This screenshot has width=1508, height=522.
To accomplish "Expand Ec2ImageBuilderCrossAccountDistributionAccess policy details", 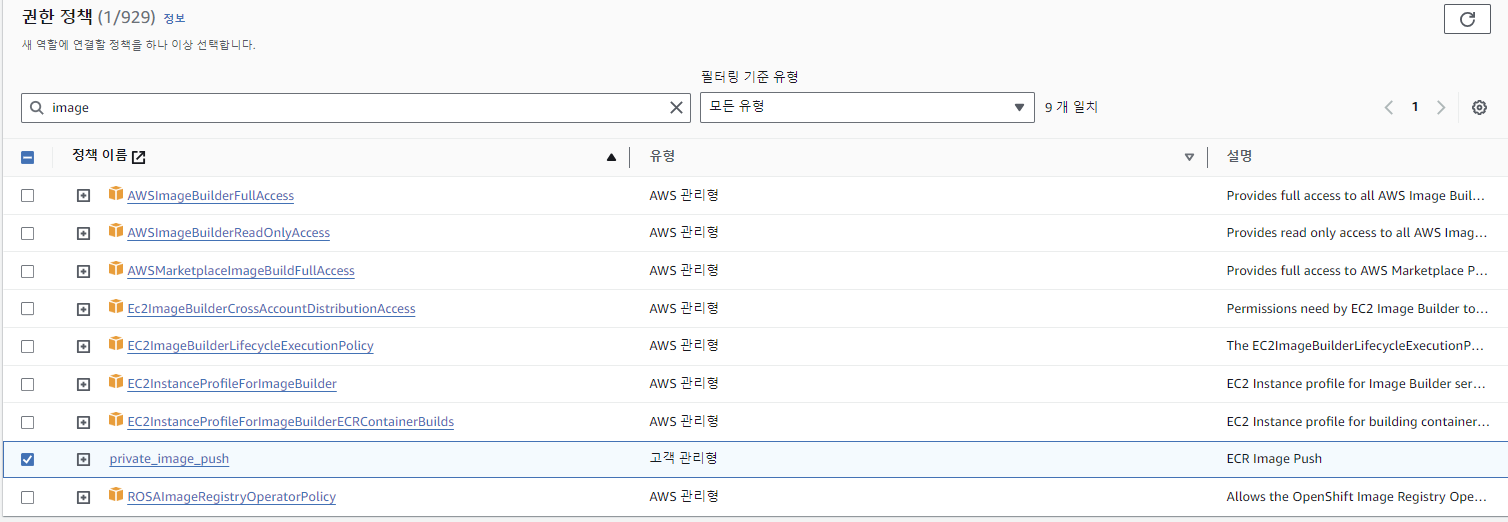I will (84, 309).
